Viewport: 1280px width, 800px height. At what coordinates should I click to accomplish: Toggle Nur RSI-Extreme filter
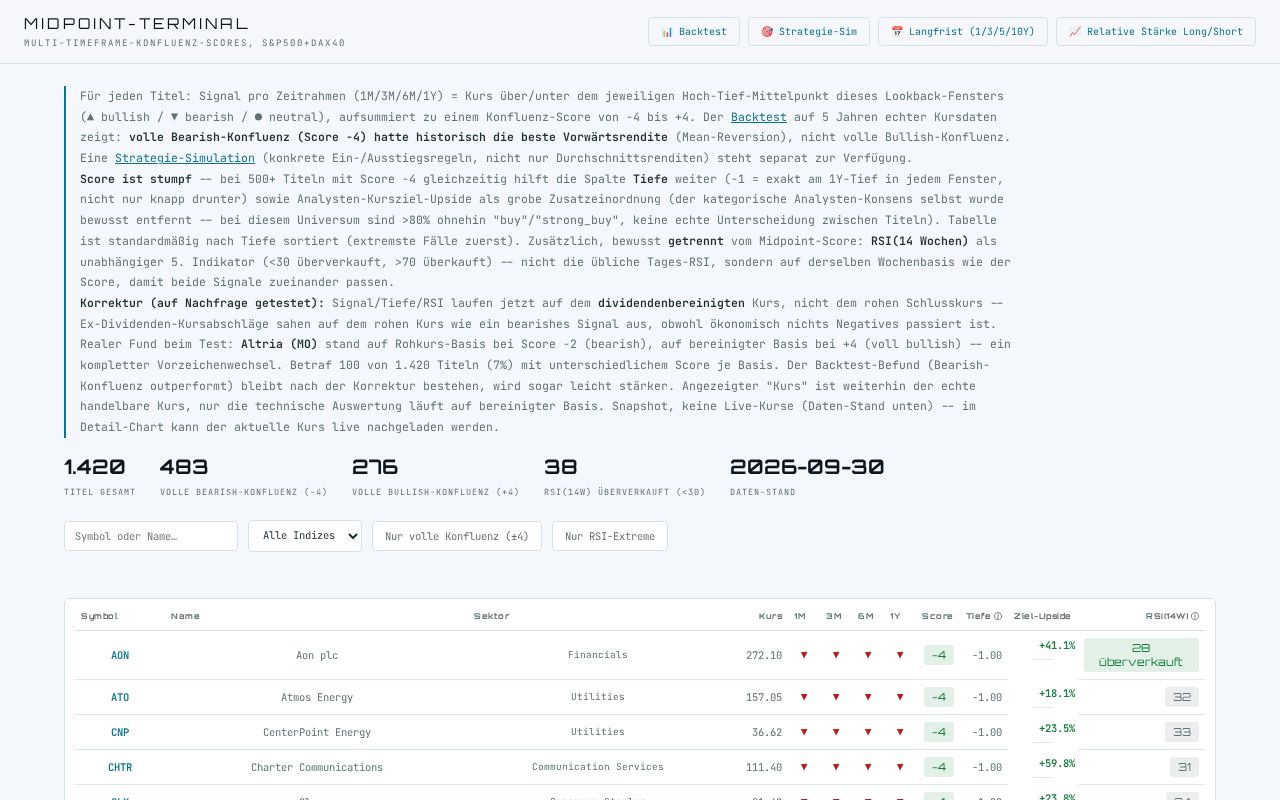tap(610, 536)
